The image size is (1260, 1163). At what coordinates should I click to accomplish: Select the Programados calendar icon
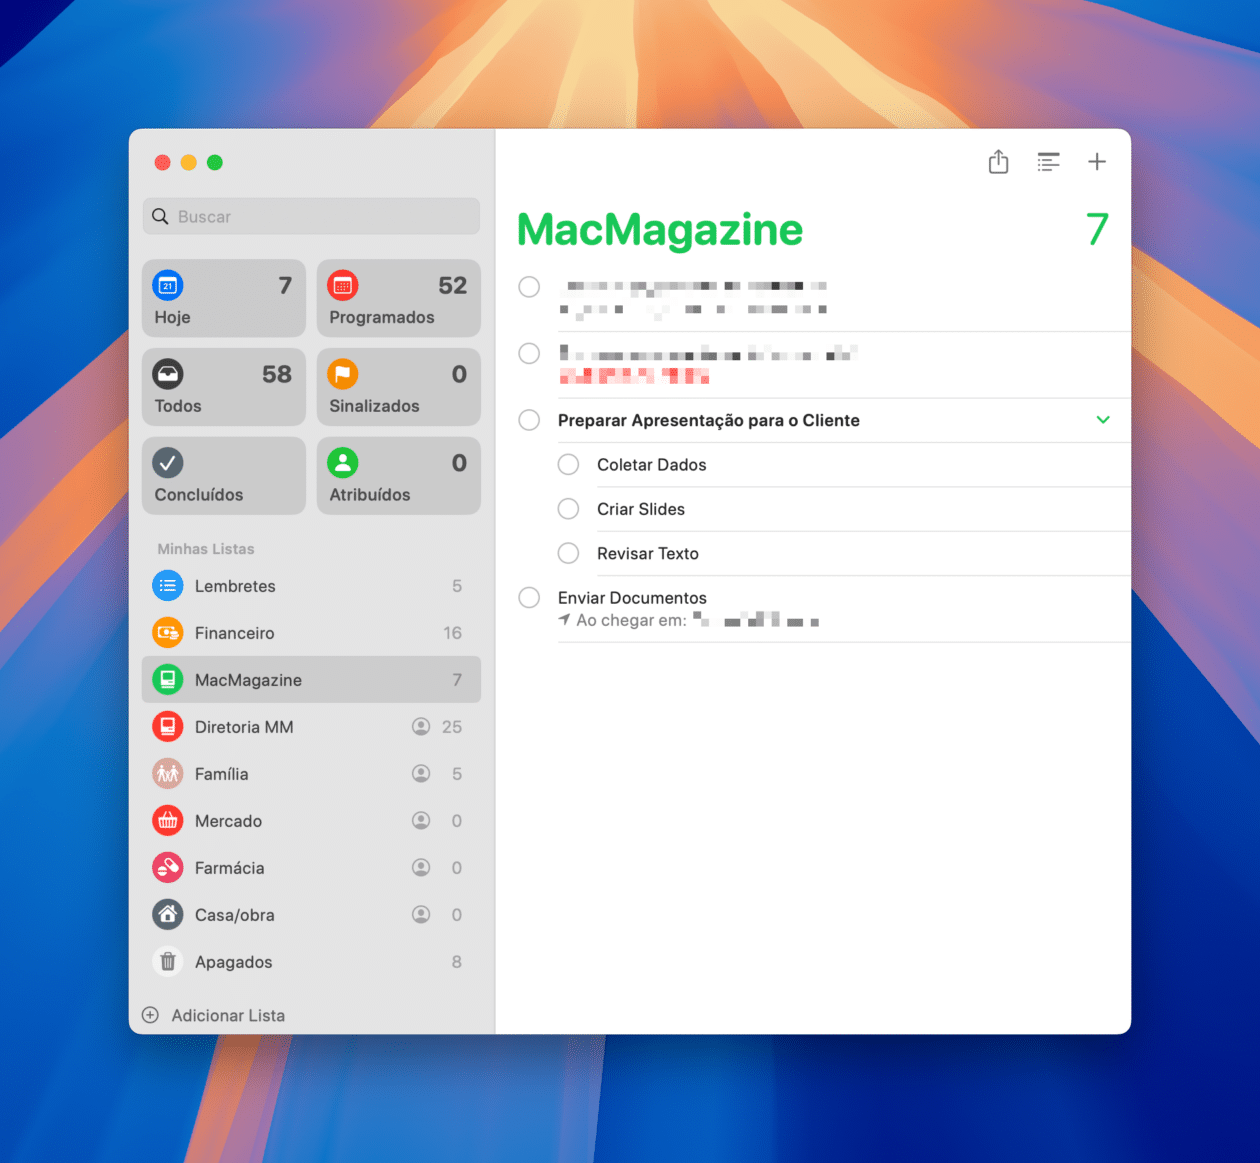pos(343,285)
